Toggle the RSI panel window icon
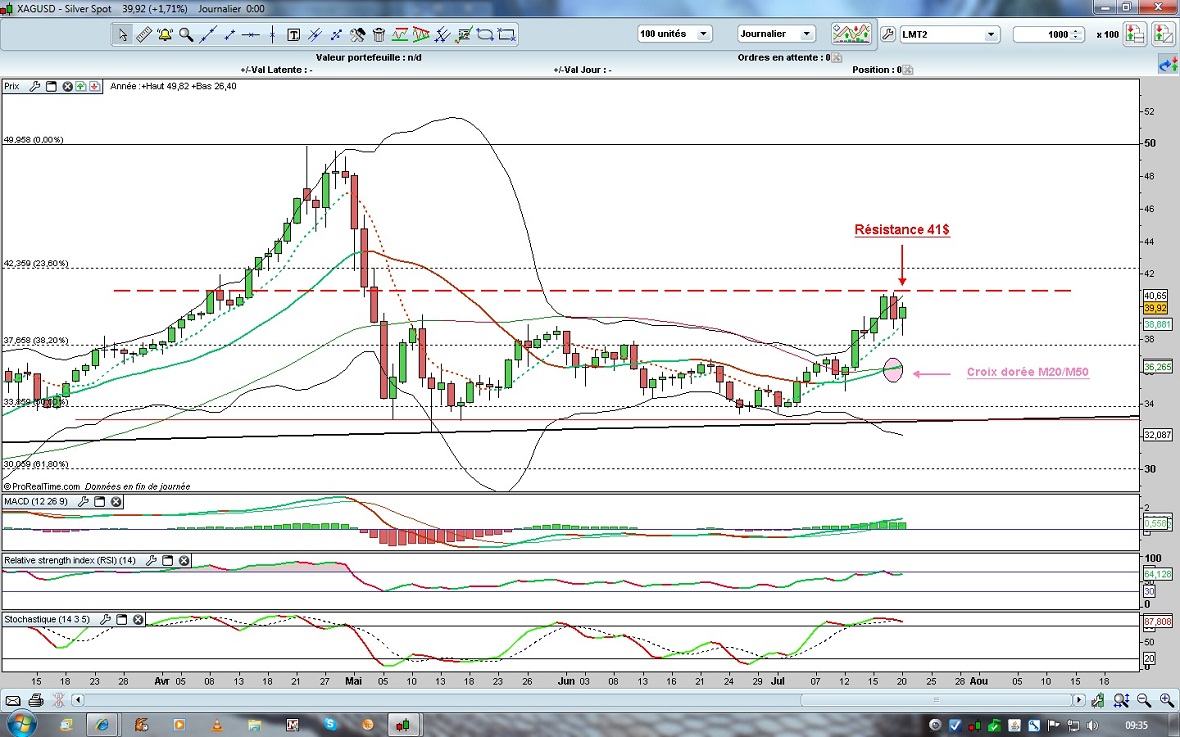Screen dimensions: 1180x737 coord(167,561)
